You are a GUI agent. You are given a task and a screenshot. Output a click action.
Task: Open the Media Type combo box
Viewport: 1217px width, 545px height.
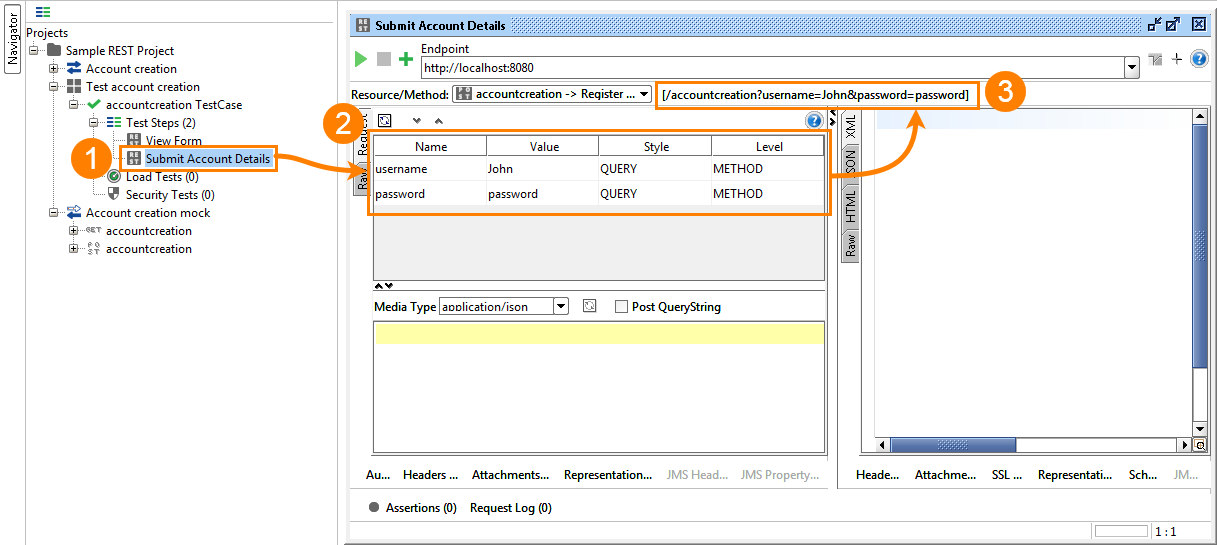[x=504, y=307]
